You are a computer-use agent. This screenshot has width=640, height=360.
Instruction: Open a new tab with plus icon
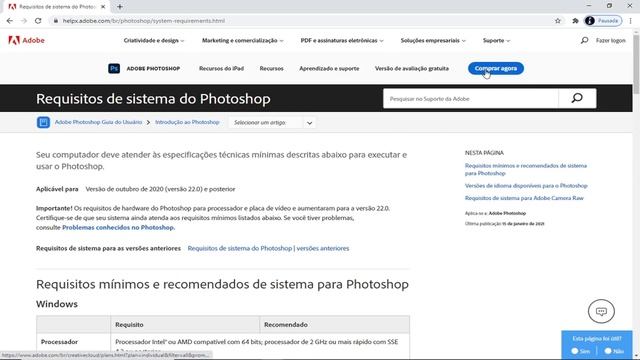(x=120, y=7)
